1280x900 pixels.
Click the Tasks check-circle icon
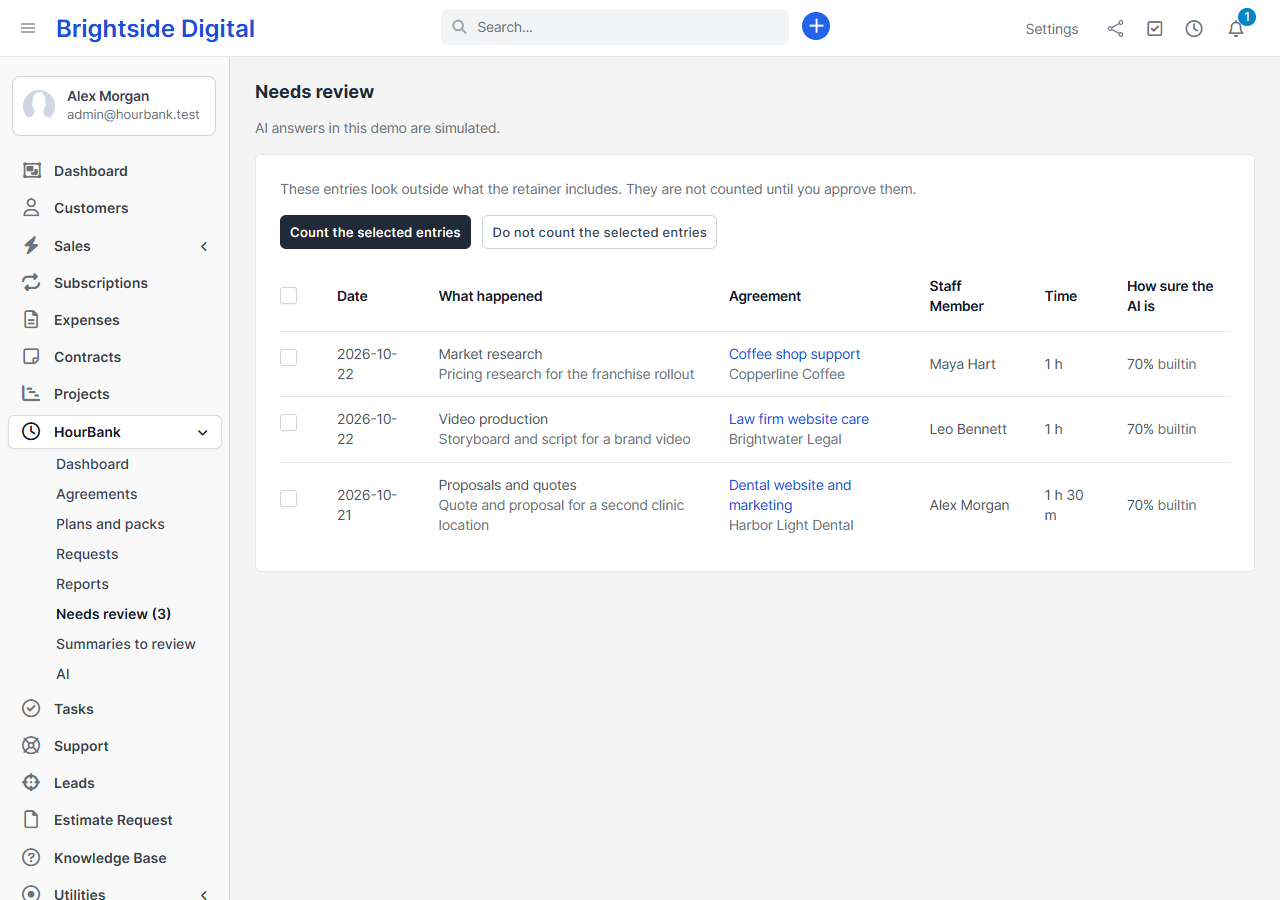click(x=31, y=709)
